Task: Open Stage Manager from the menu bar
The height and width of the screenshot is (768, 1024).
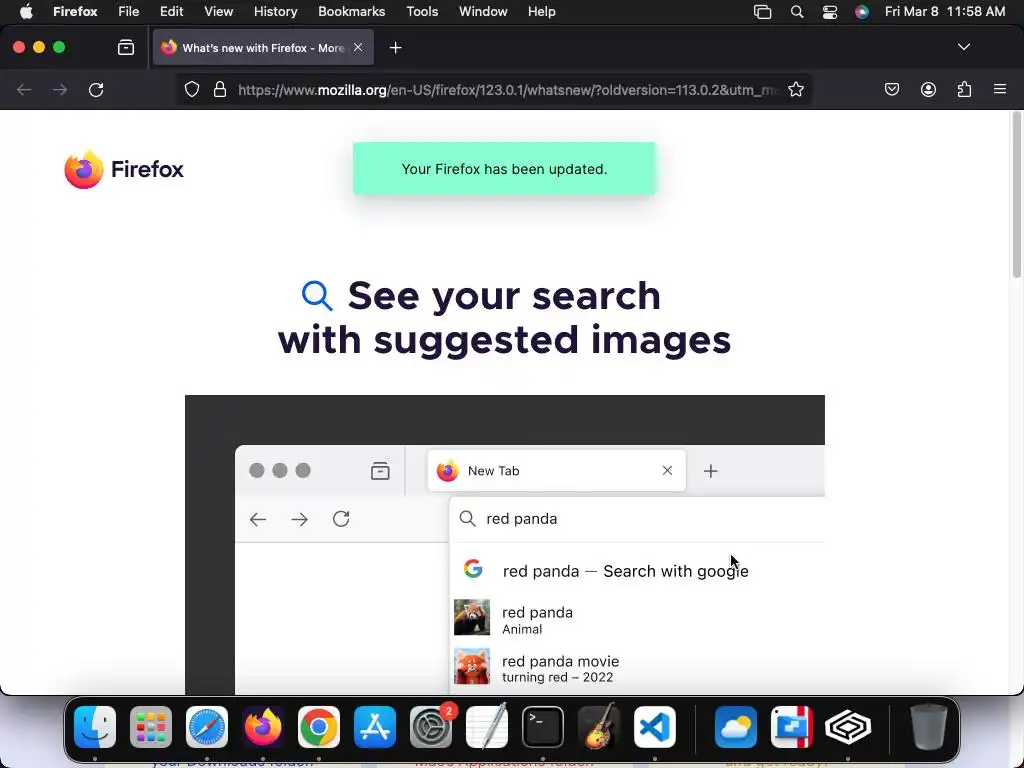Action: pos(762,12)
